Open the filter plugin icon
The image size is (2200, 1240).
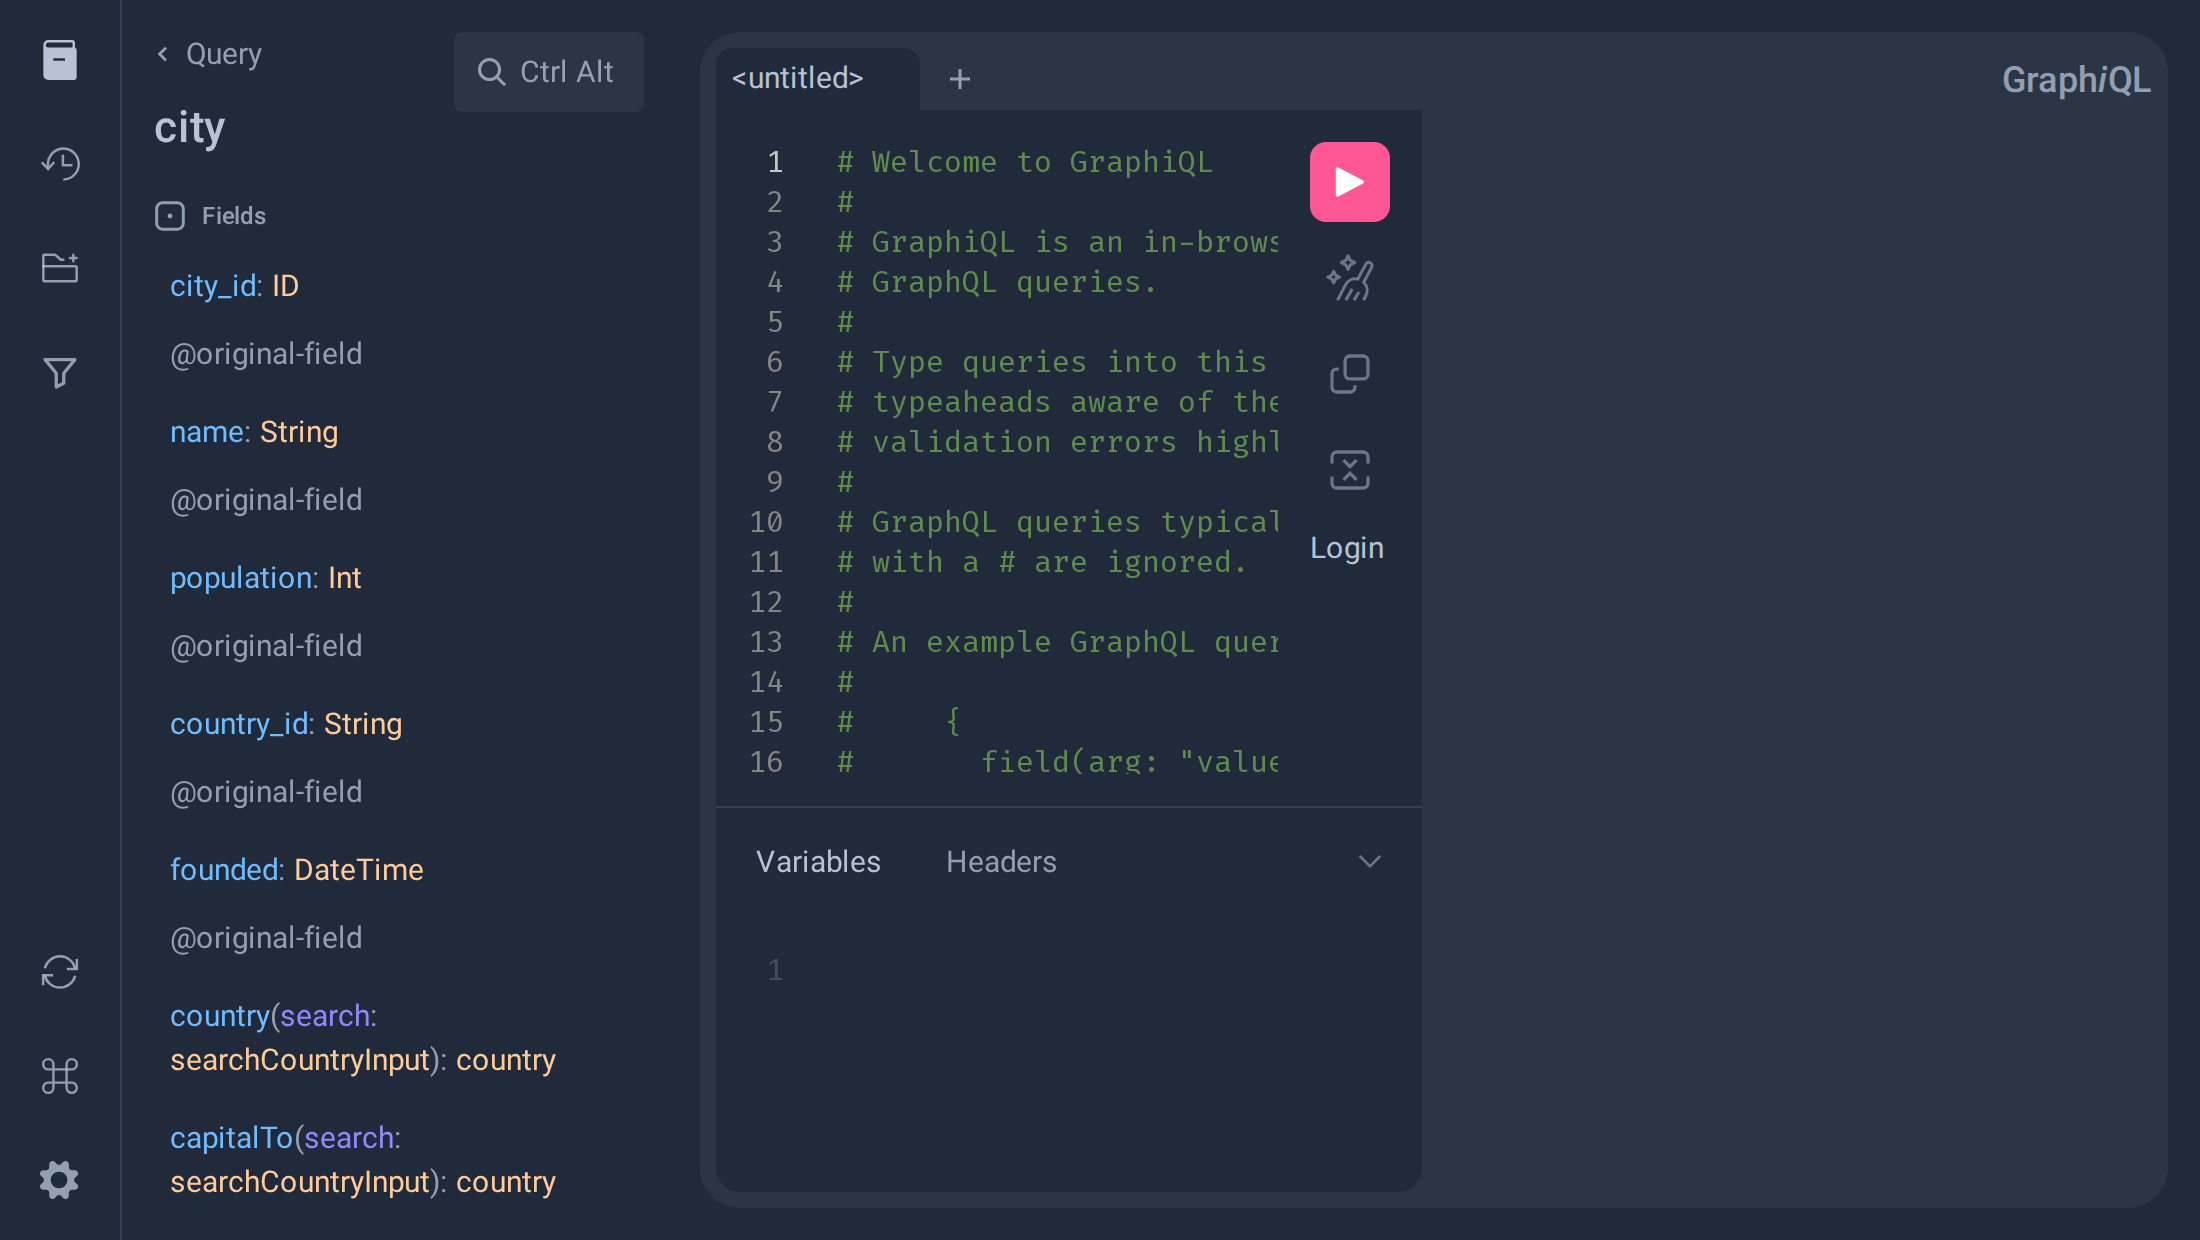pos(60,372)
